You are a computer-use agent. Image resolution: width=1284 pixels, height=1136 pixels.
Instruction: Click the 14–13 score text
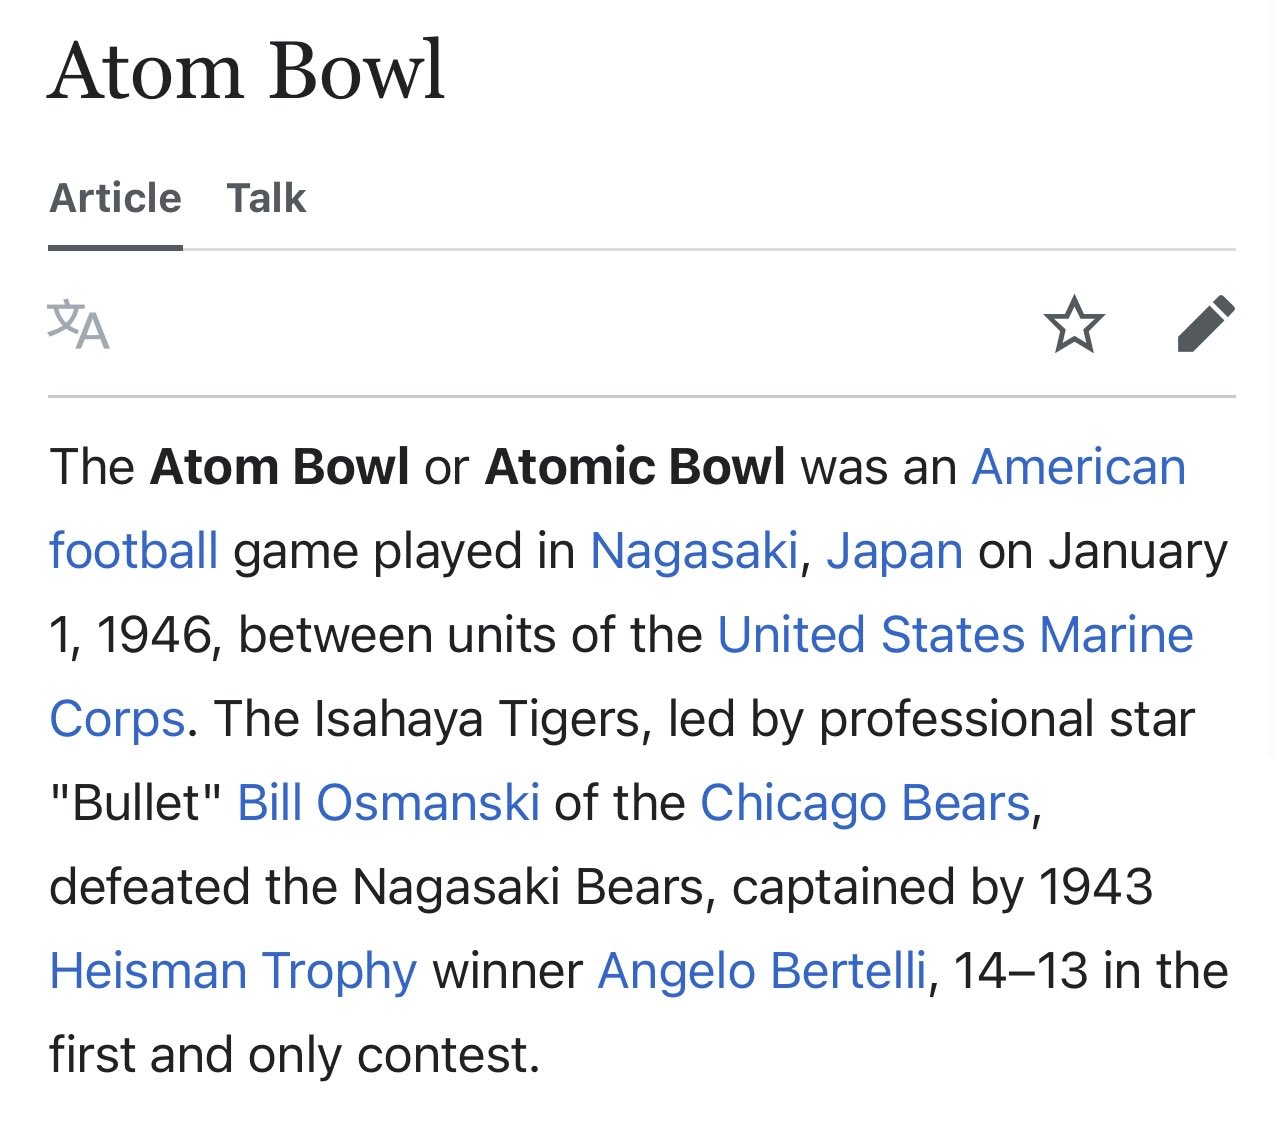pos(1021,971)
